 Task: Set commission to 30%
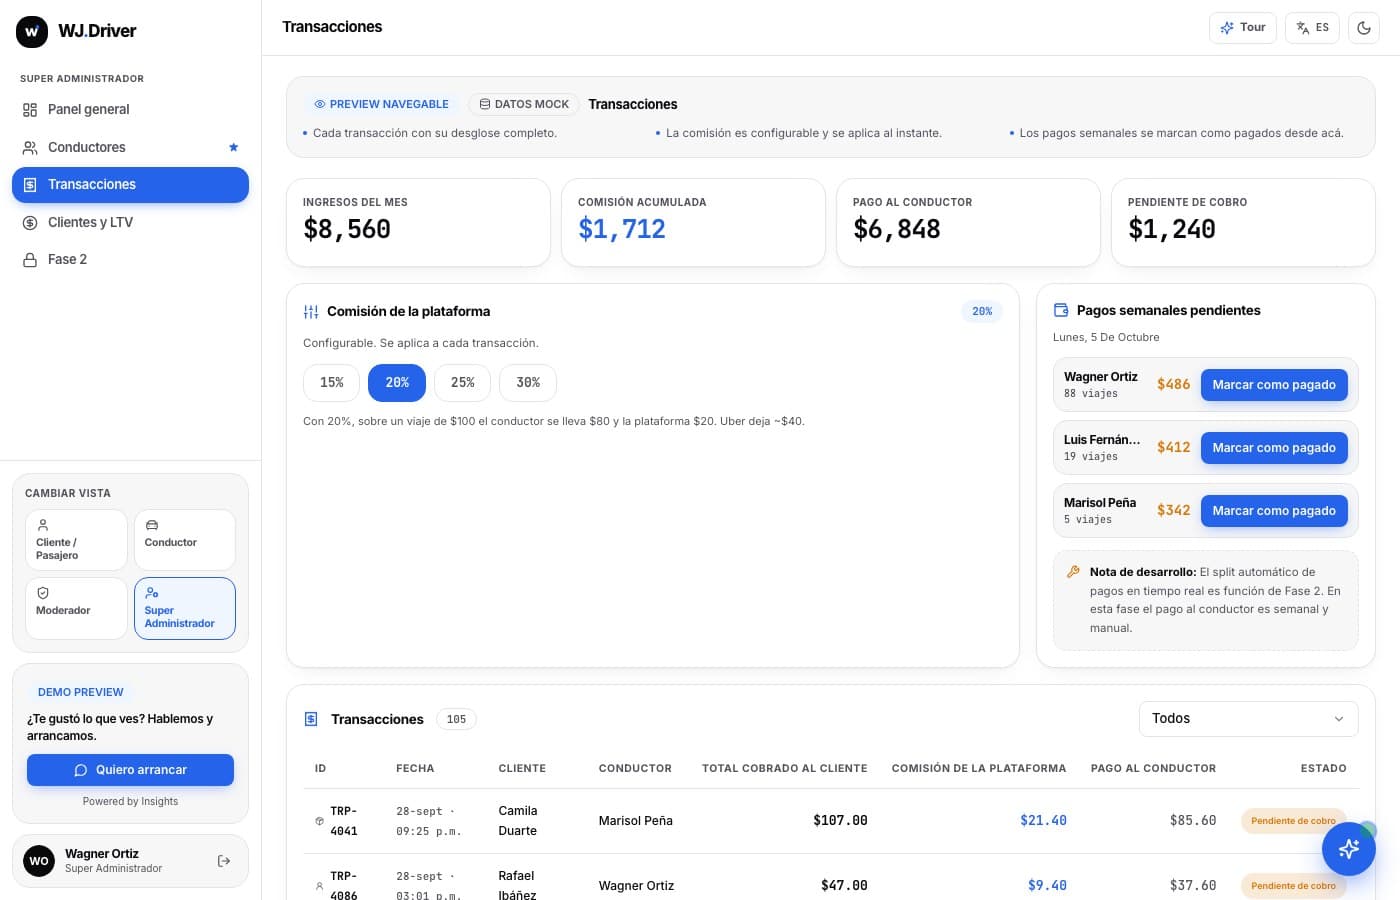click(528, 383)
